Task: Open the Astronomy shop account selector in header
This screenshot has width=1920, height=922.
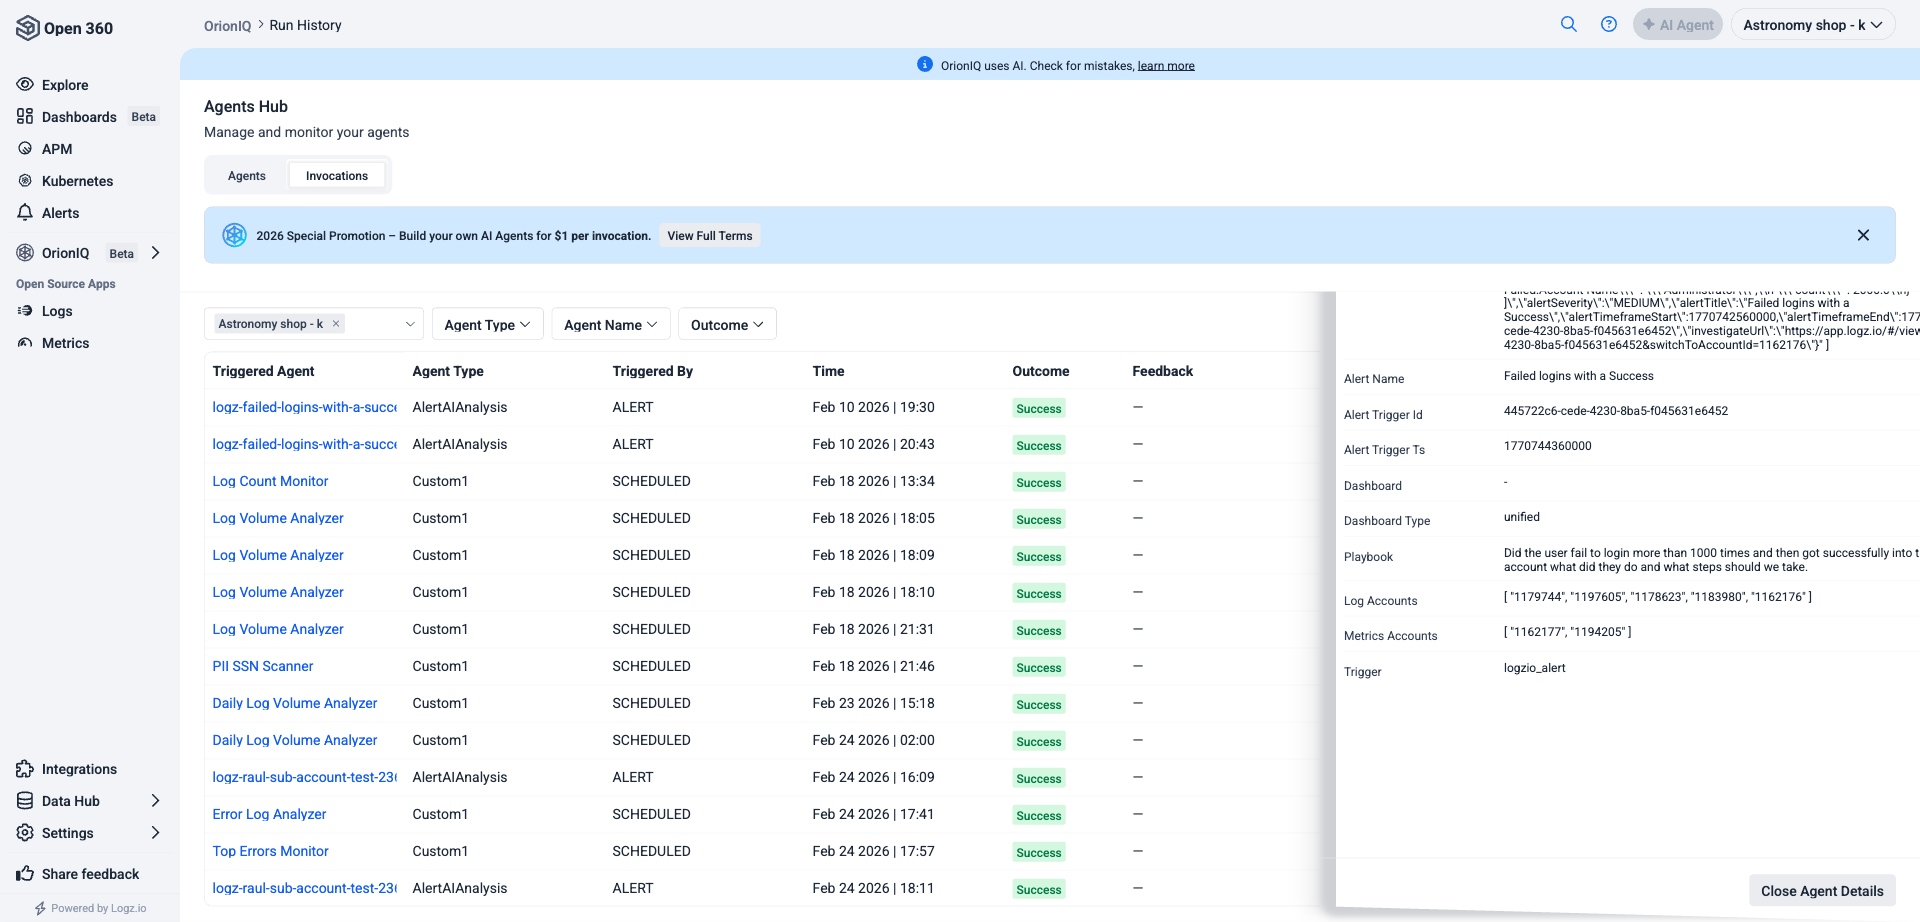Action: point(1812,25)
